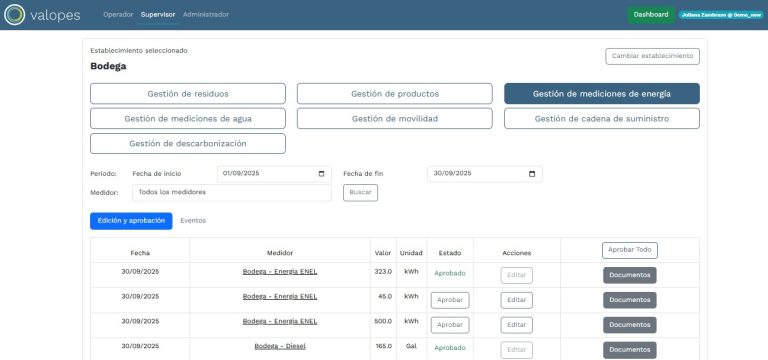This screenshot has width=768, height=360.
Task: Open Documentos for the Diesel row
Action: [x=629, y=350]
